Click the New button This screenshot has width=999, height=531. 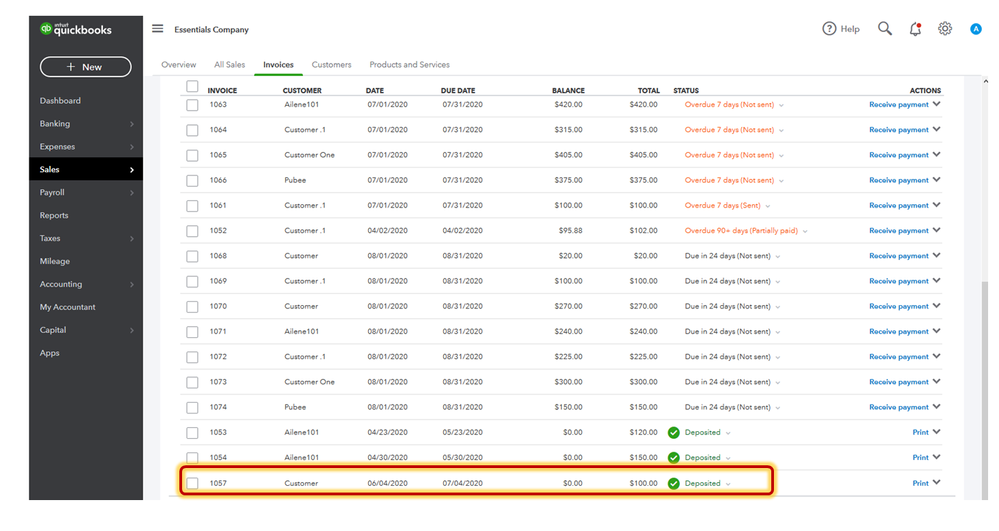pyautogui.click(x=85, y=67)
